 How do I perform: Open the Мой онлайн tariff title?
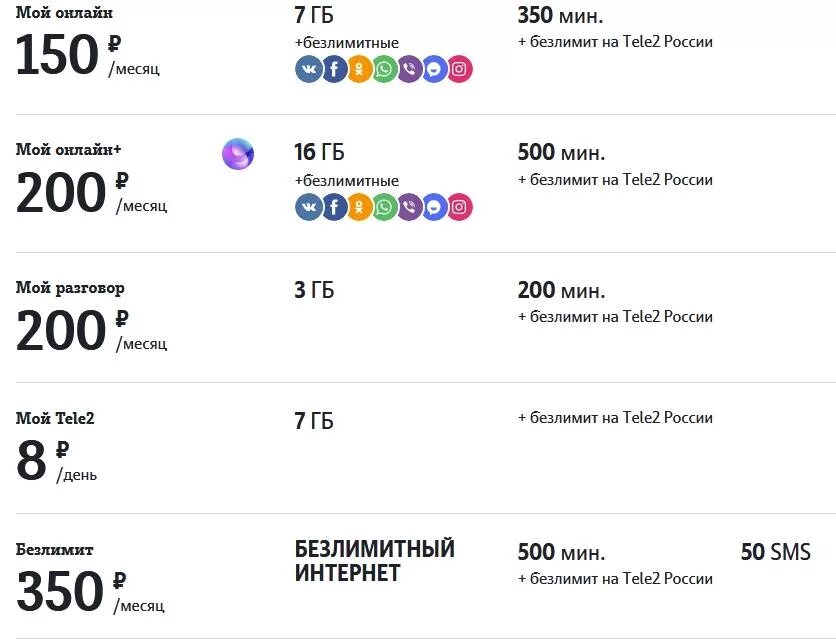[64, 12]
